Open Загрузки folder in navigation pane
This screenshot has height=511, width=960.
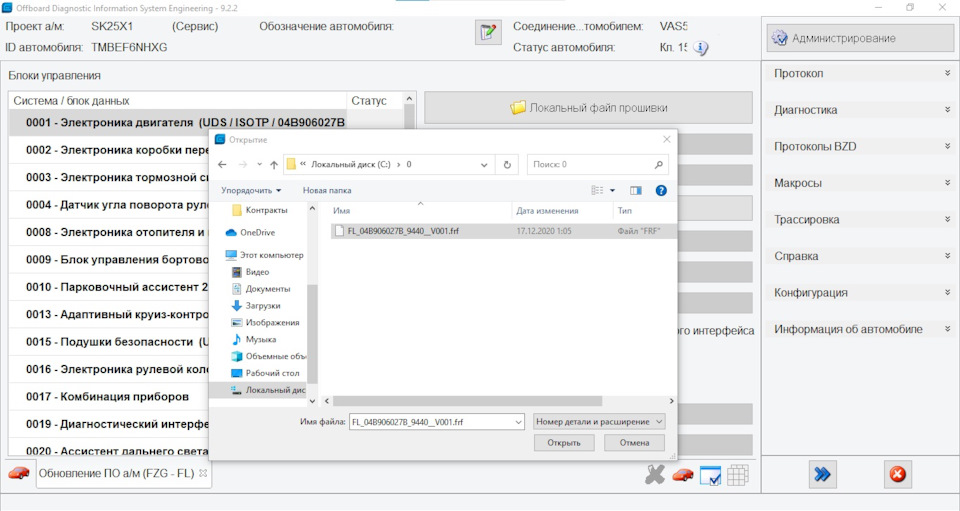point(256,305)
